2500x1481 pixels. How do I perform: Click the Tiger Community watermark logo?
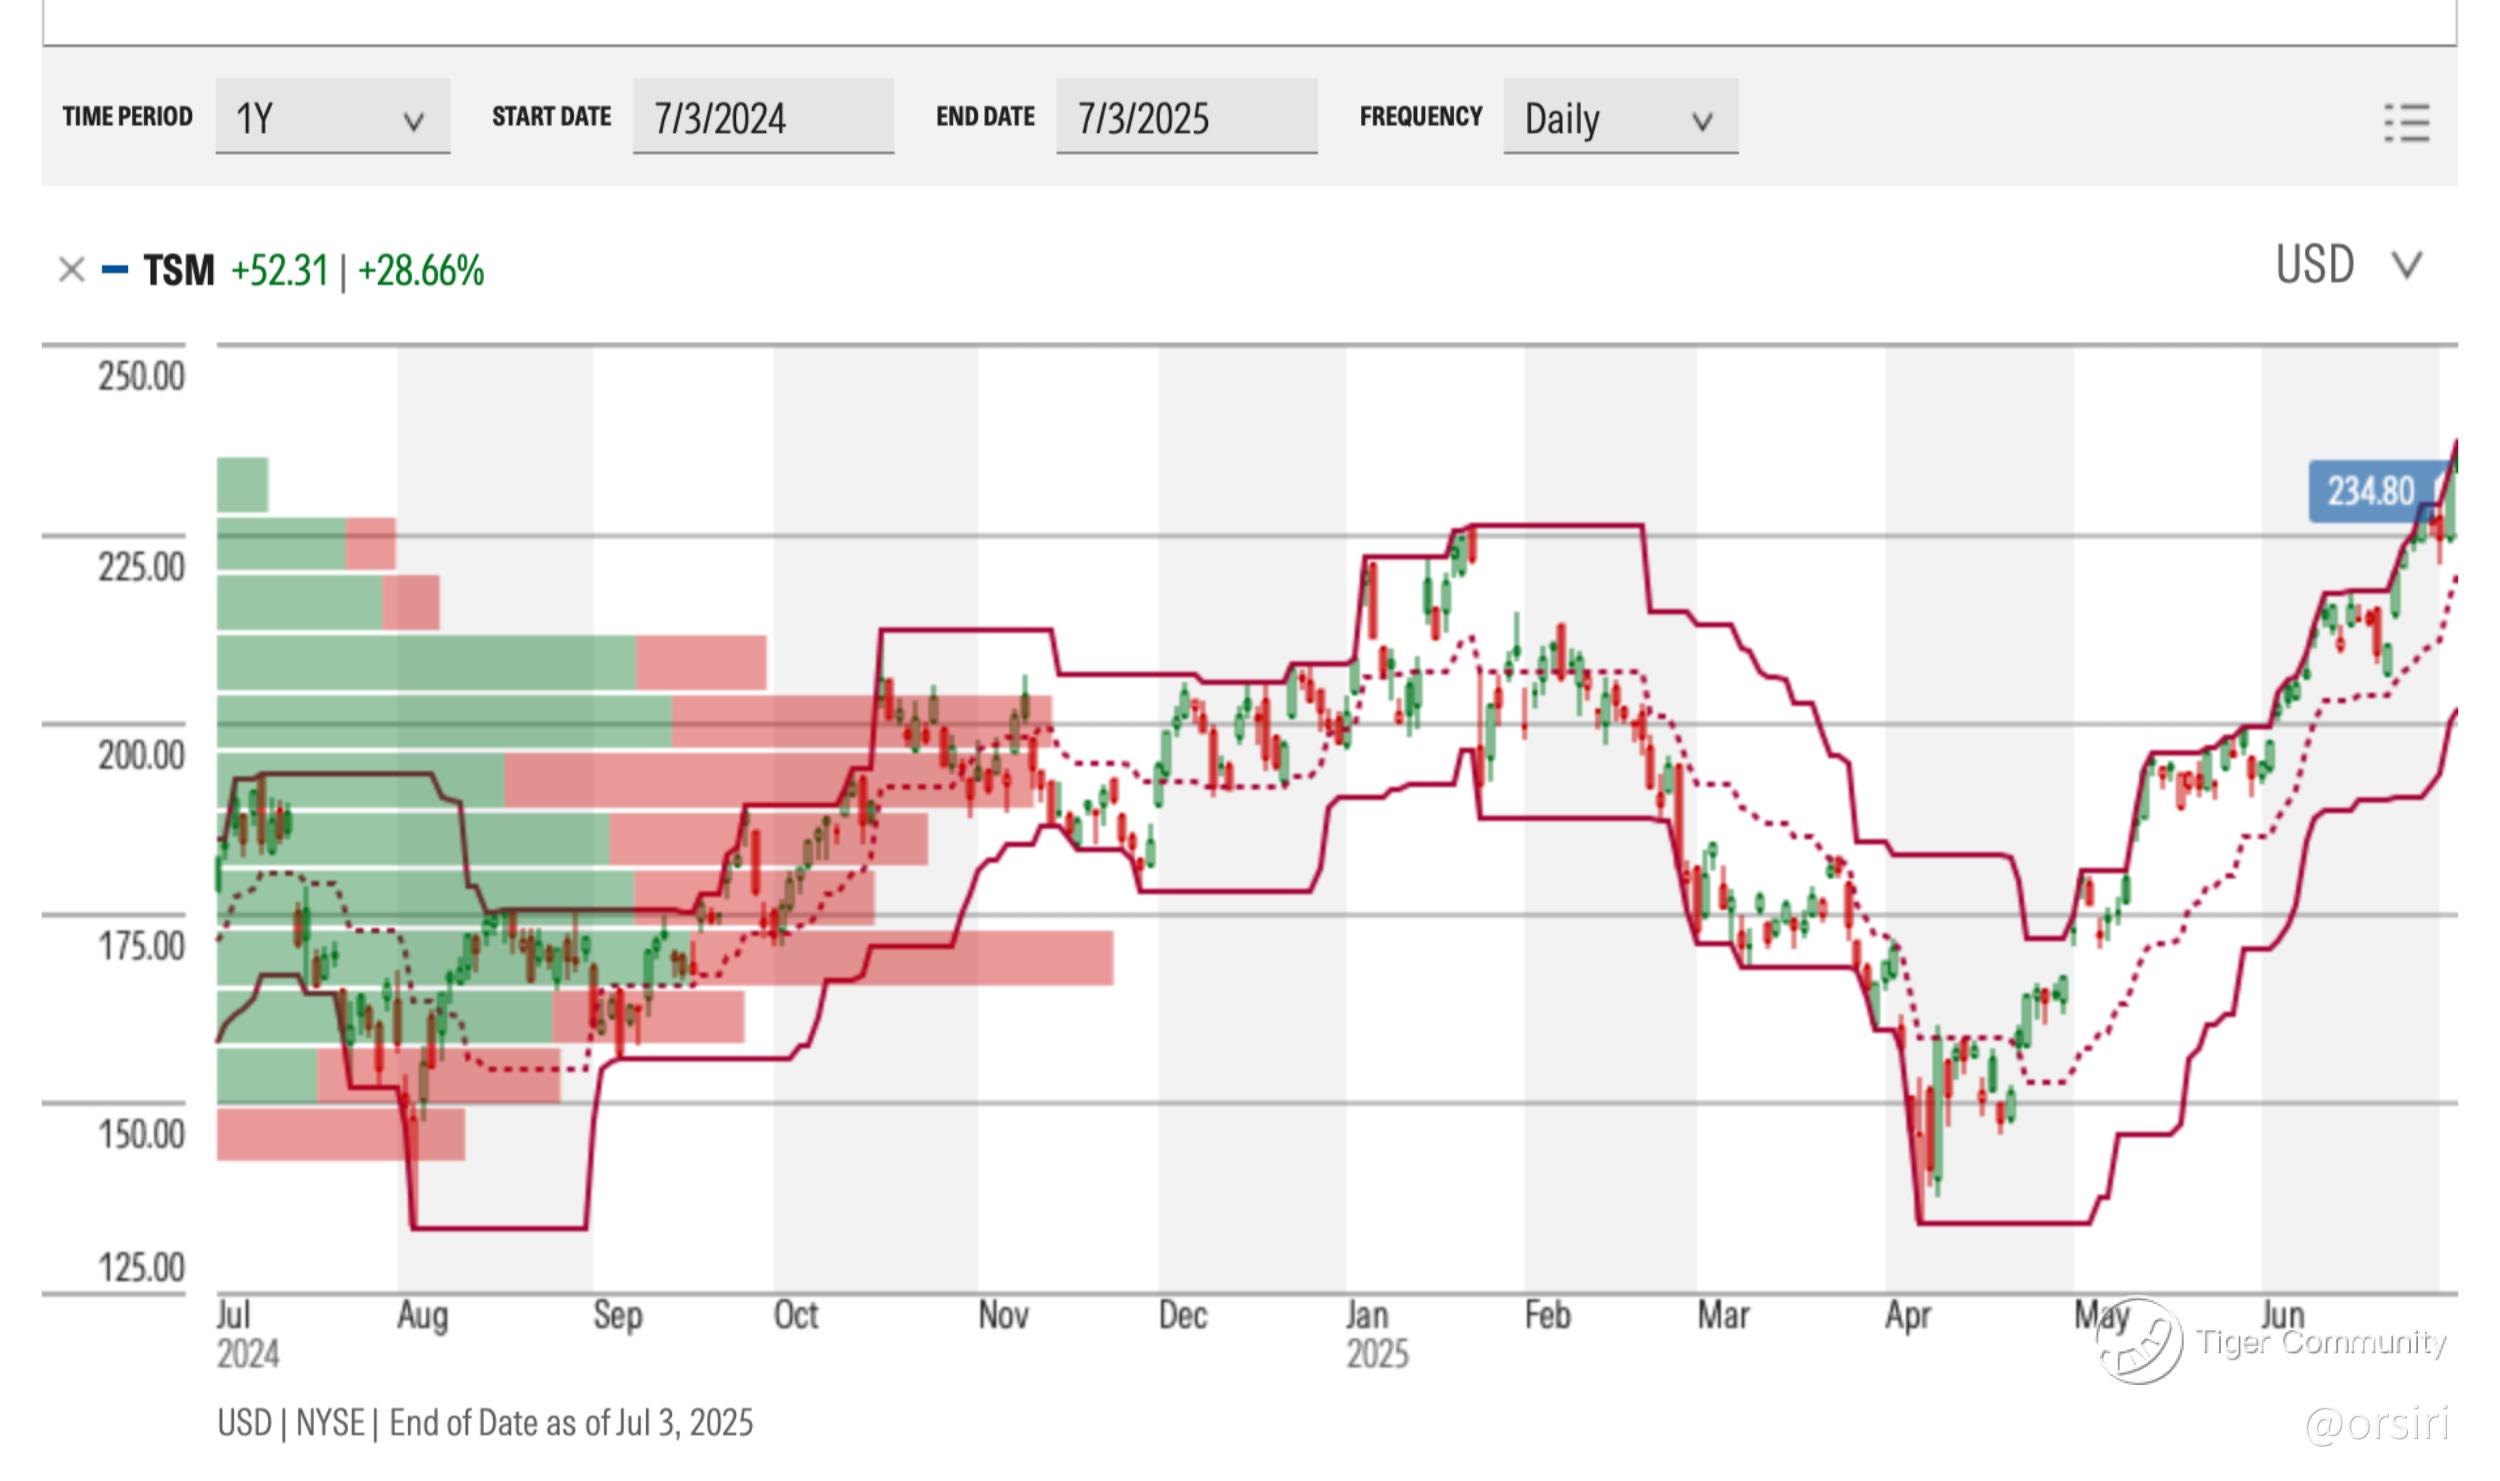(2139, 1343)
